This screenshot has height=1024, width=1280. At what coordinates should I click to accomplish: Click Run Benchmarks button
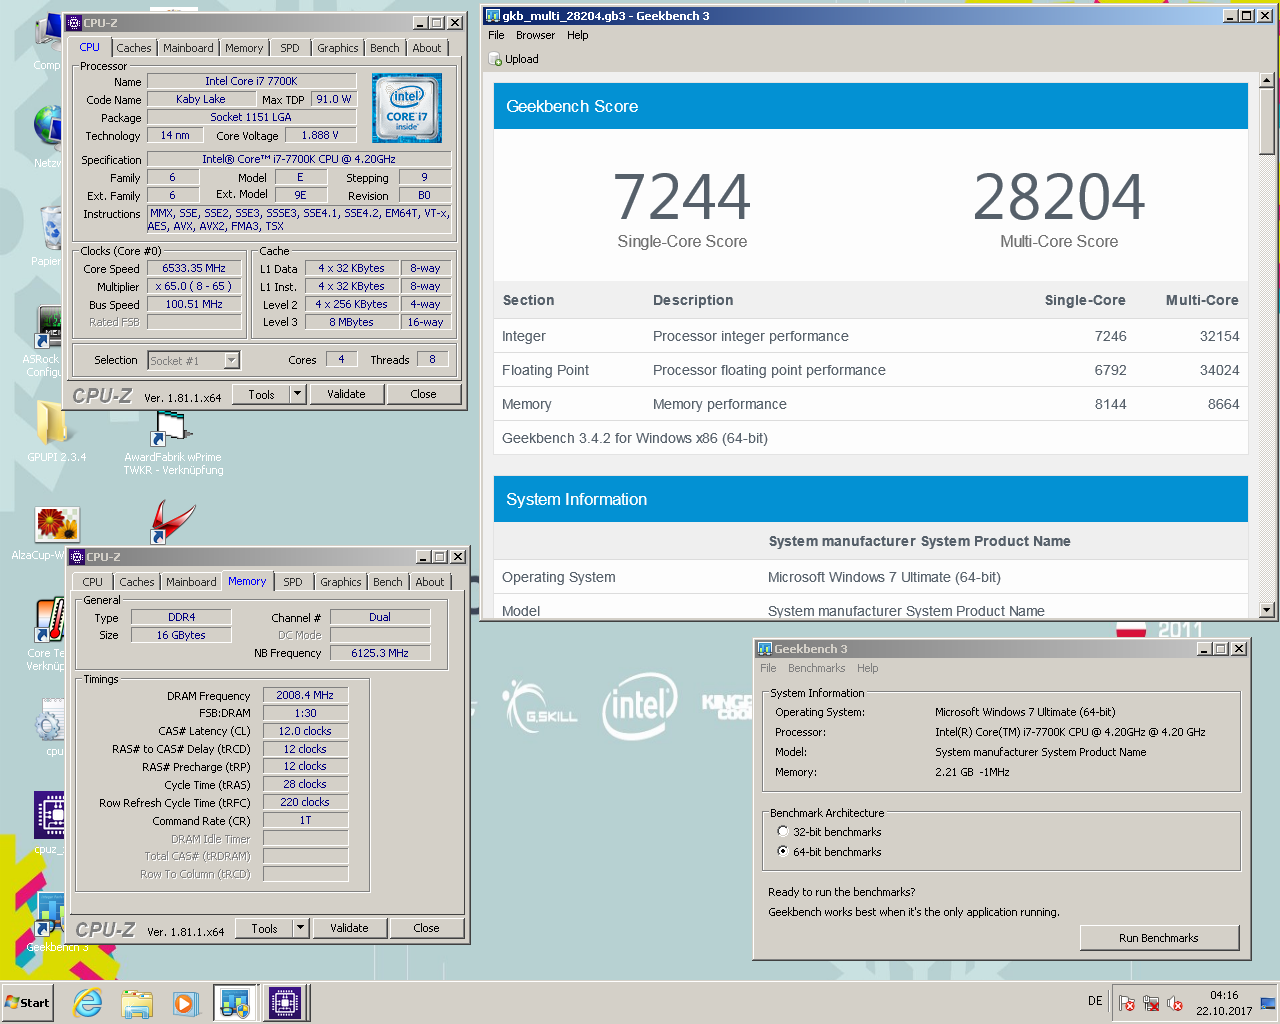point(1159,938)
